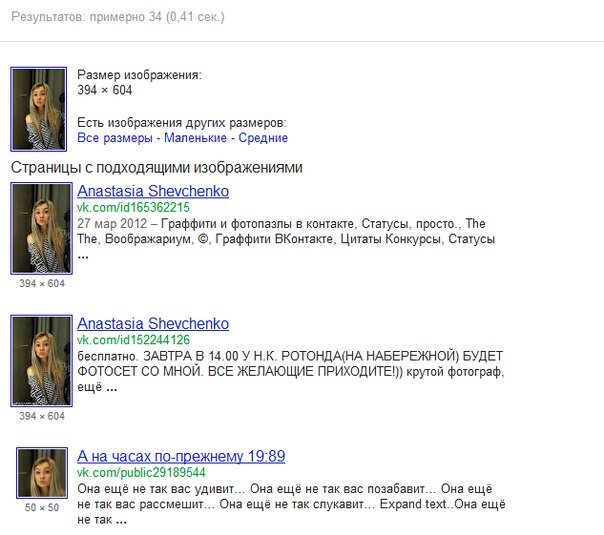604x535 pixels.
Task: Click the 'Размер изображения:' label
Action: pos(139,75)
